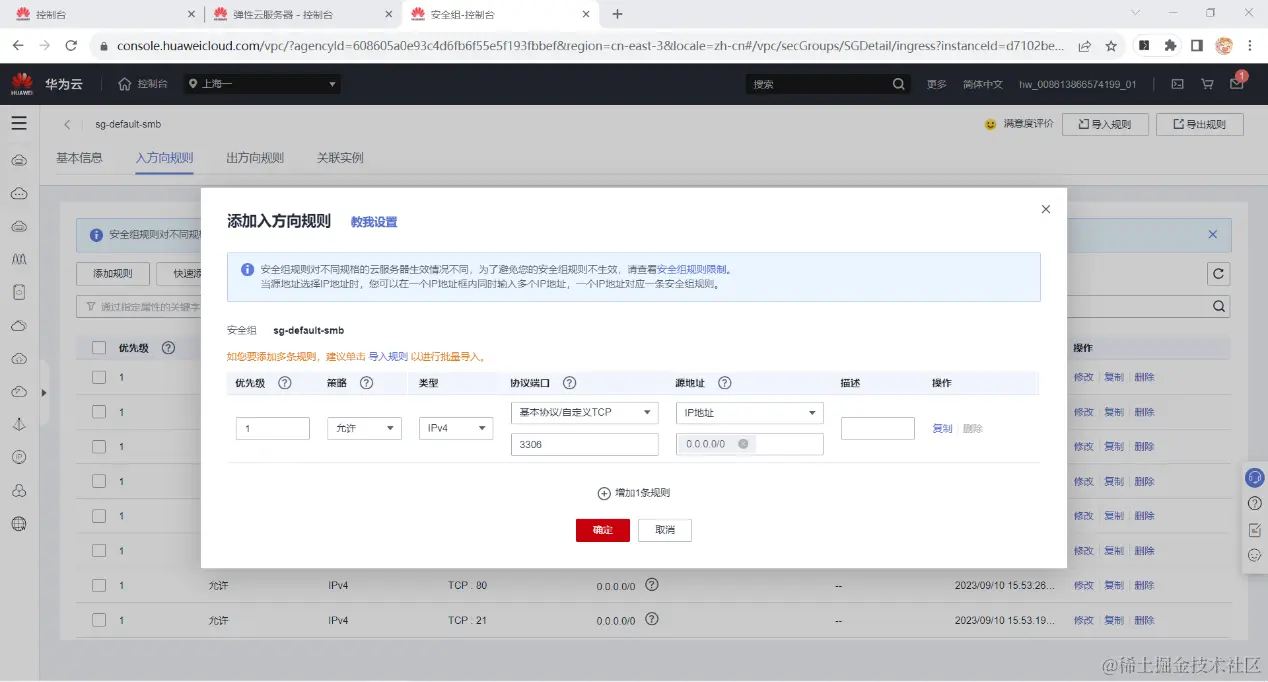
Task: Click the red 确定 button
Action: coord(603,530)
